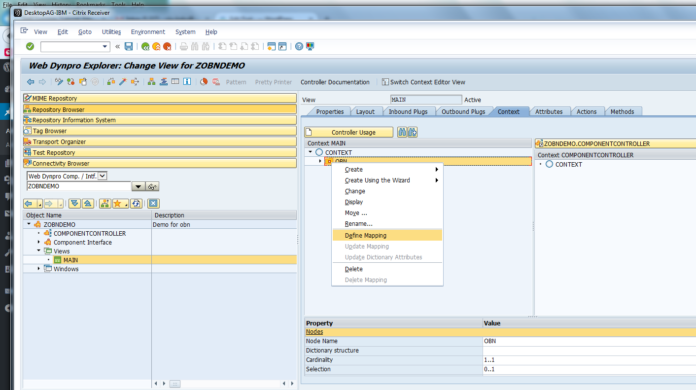Click the red Cancel icon
696x390 pixels.
tap(167, 46)
